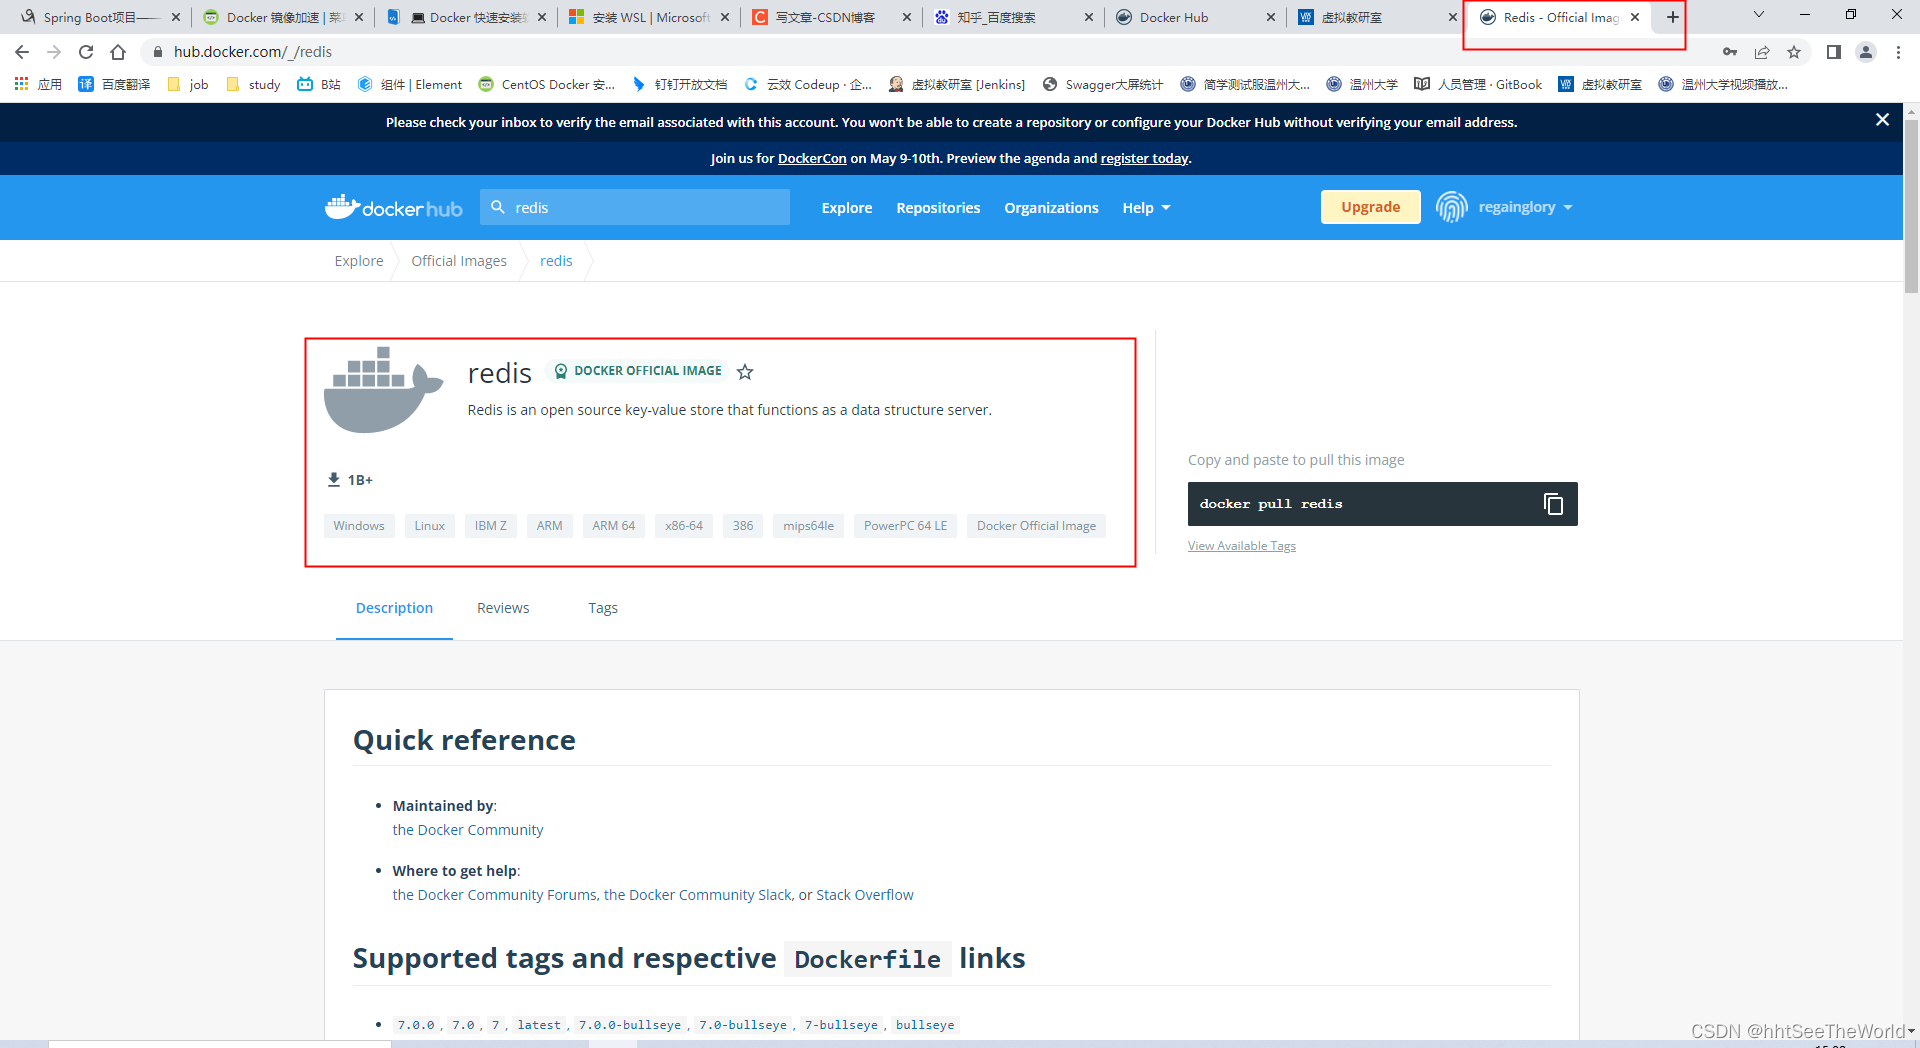The width and height of the screenshot is (1920, 1048).
Task: Open the CentOS Docker bookmark
Action: click(x=547, y=84)
